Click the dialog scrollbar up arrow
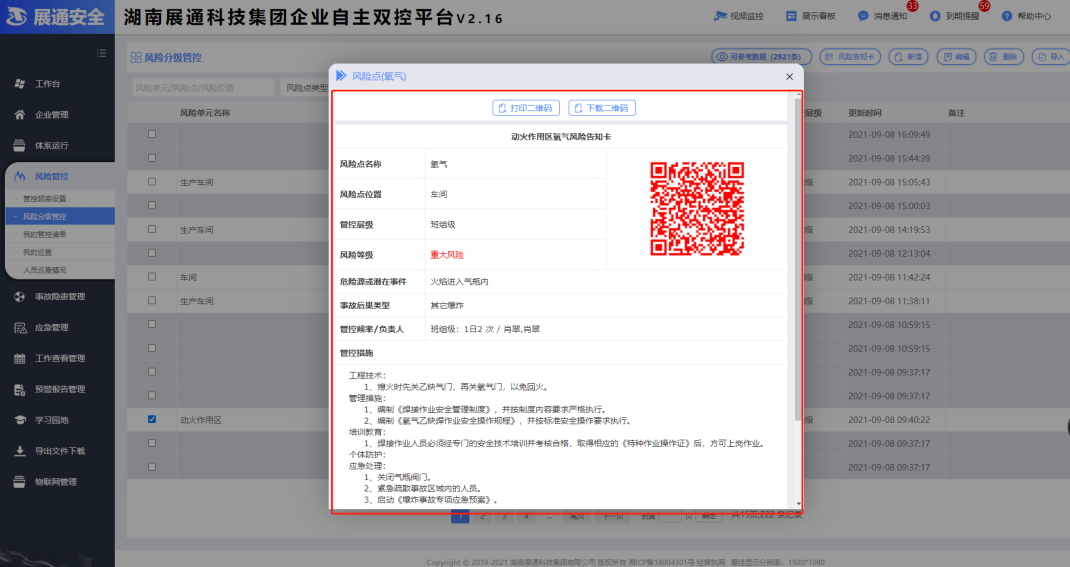 (798, 96)
